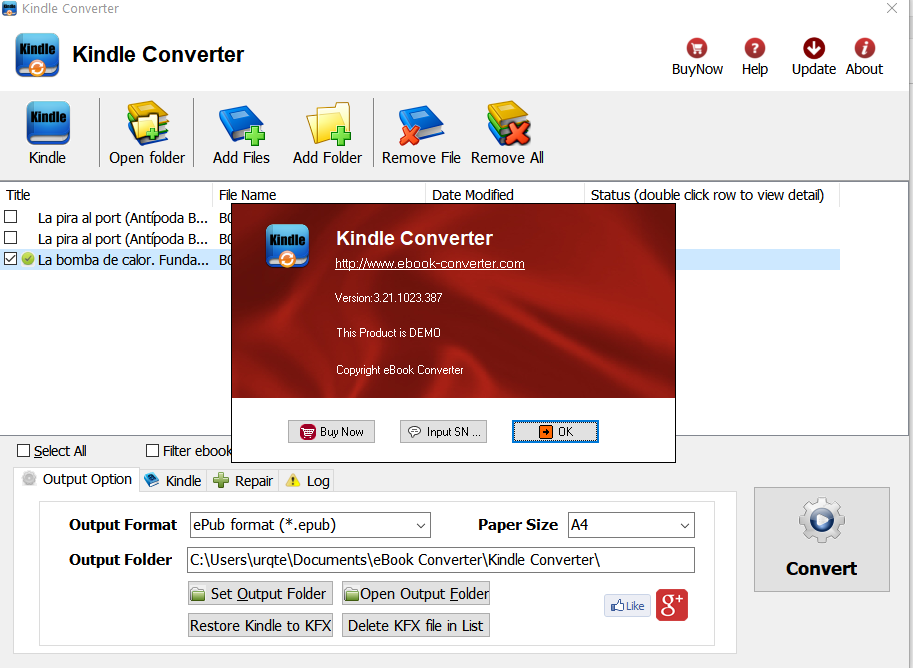Open the BuyNow cart icon

click(x=697, y=49)
